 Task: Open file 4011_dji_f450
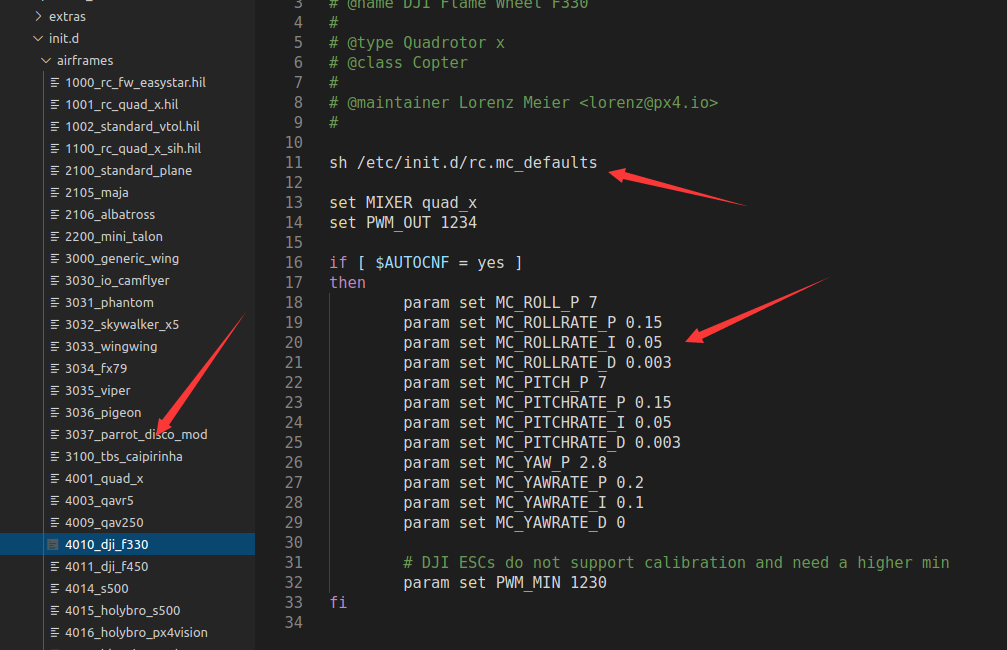(107, 567)
